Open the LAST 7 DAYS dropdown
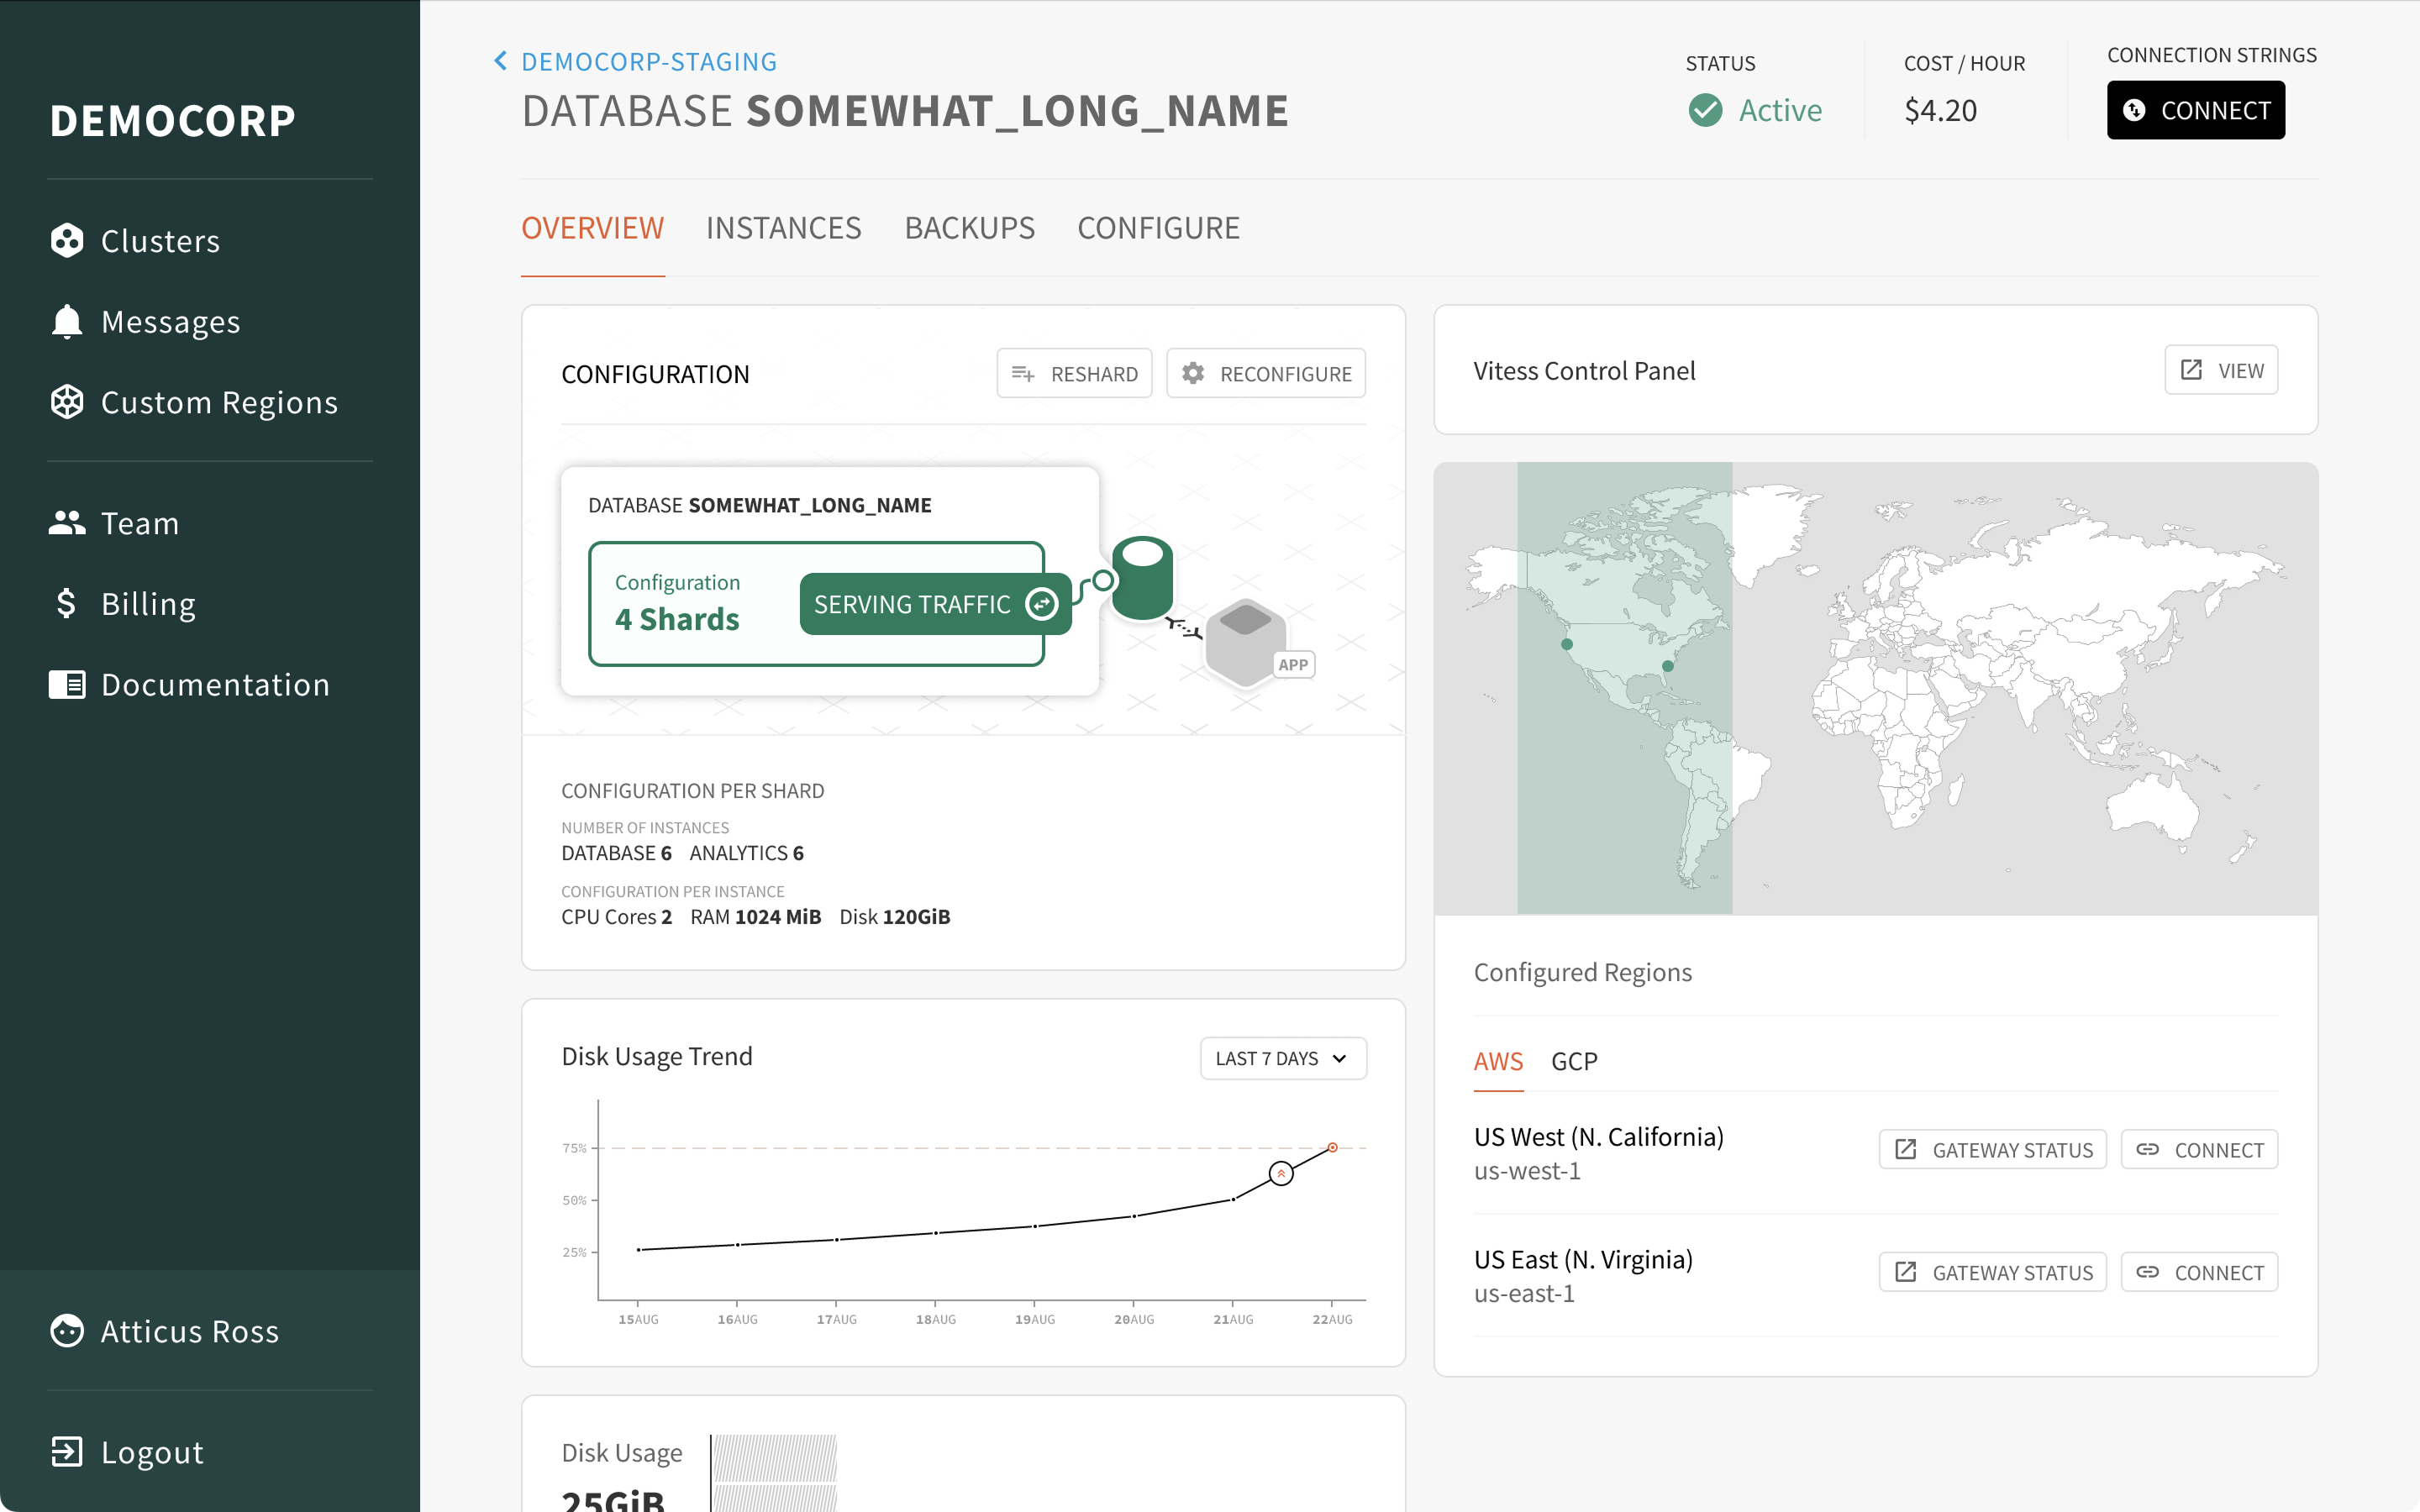Screen dimensions: 2420x1512 pyautogui.click(x=1282, y=1058)
